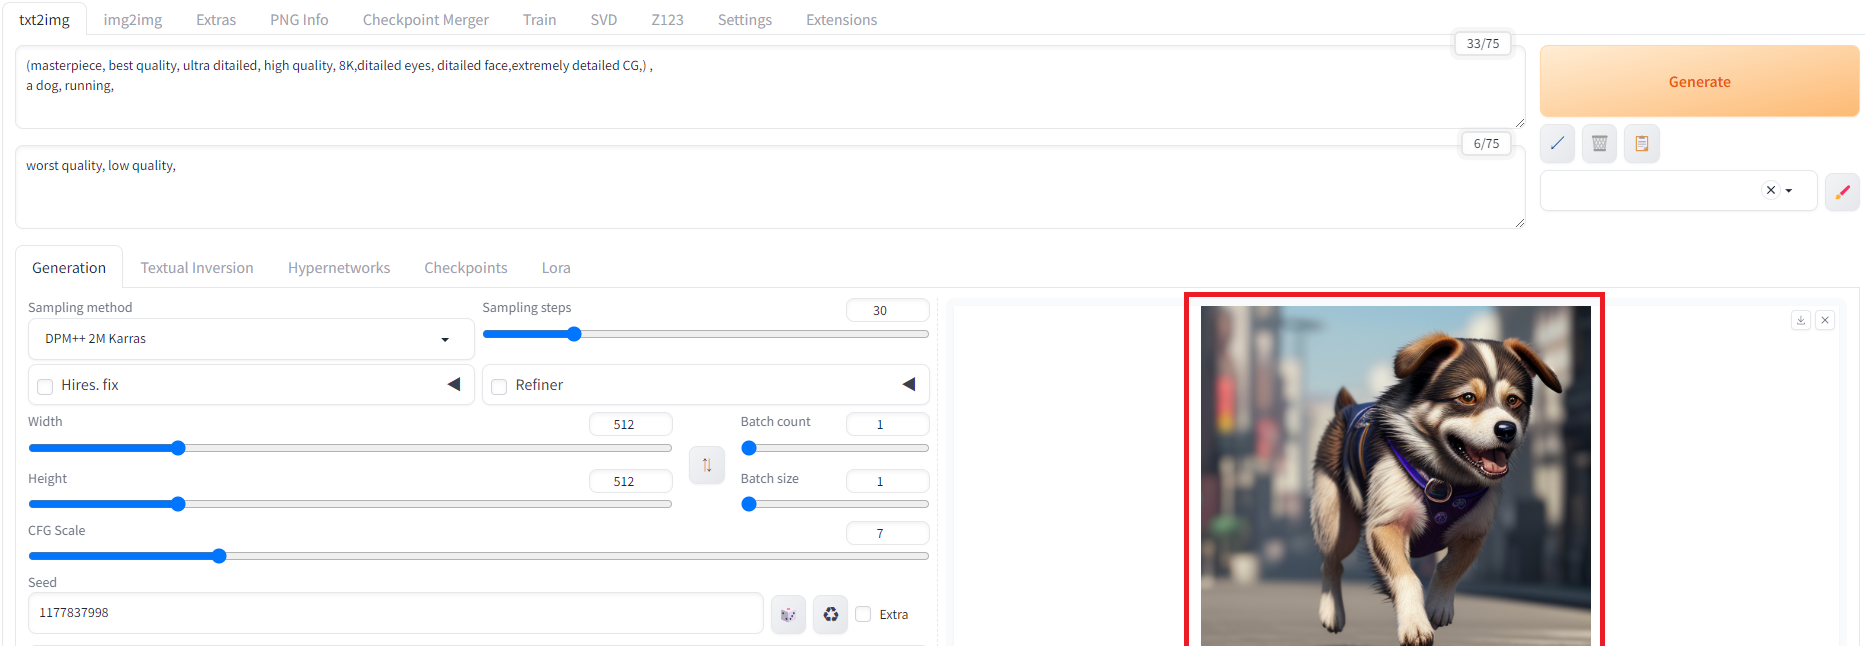Viewport: 1865px width, 646px height.
Task: Click the Height number field
Action: (x=630, y=481)
